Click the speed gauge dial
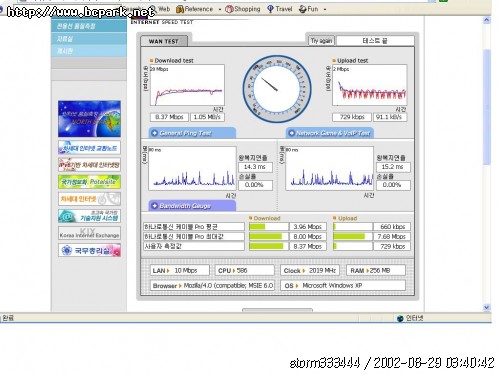500x375 pixels. pyautogui.click(x=277, y=89)
